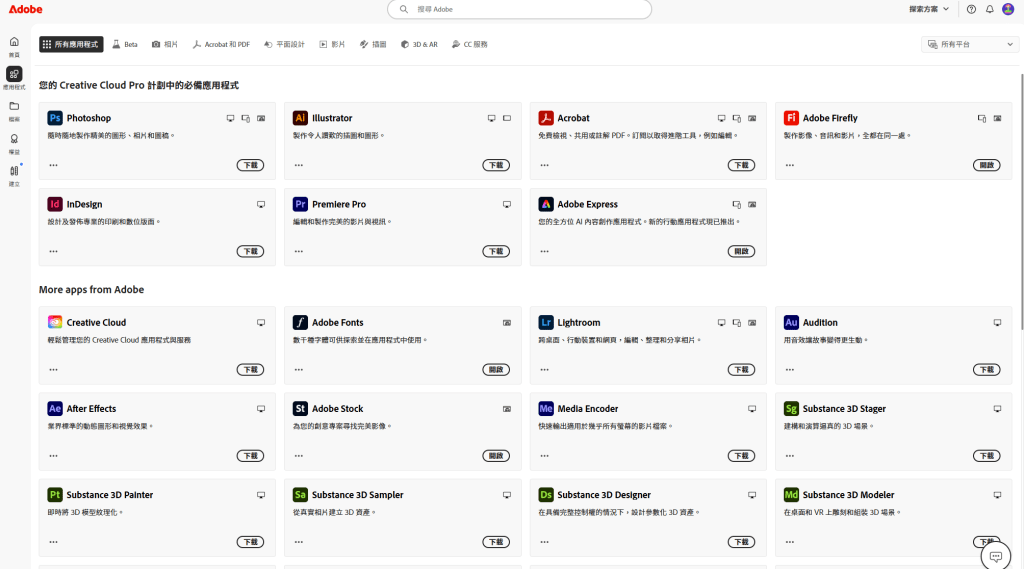
Task: Click the user profile avatar
Action: tap(1008, 9)
